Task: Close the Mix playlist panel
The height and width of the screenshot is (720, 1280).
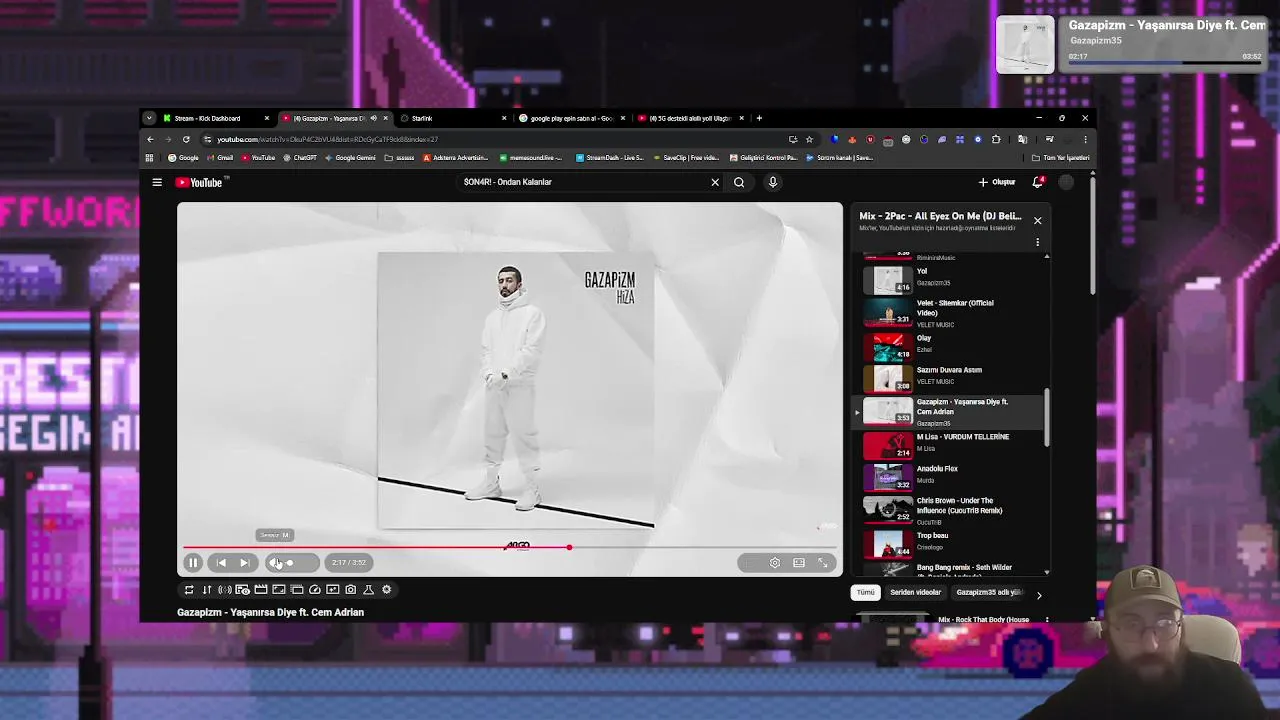Action: tap(1037, 220)
